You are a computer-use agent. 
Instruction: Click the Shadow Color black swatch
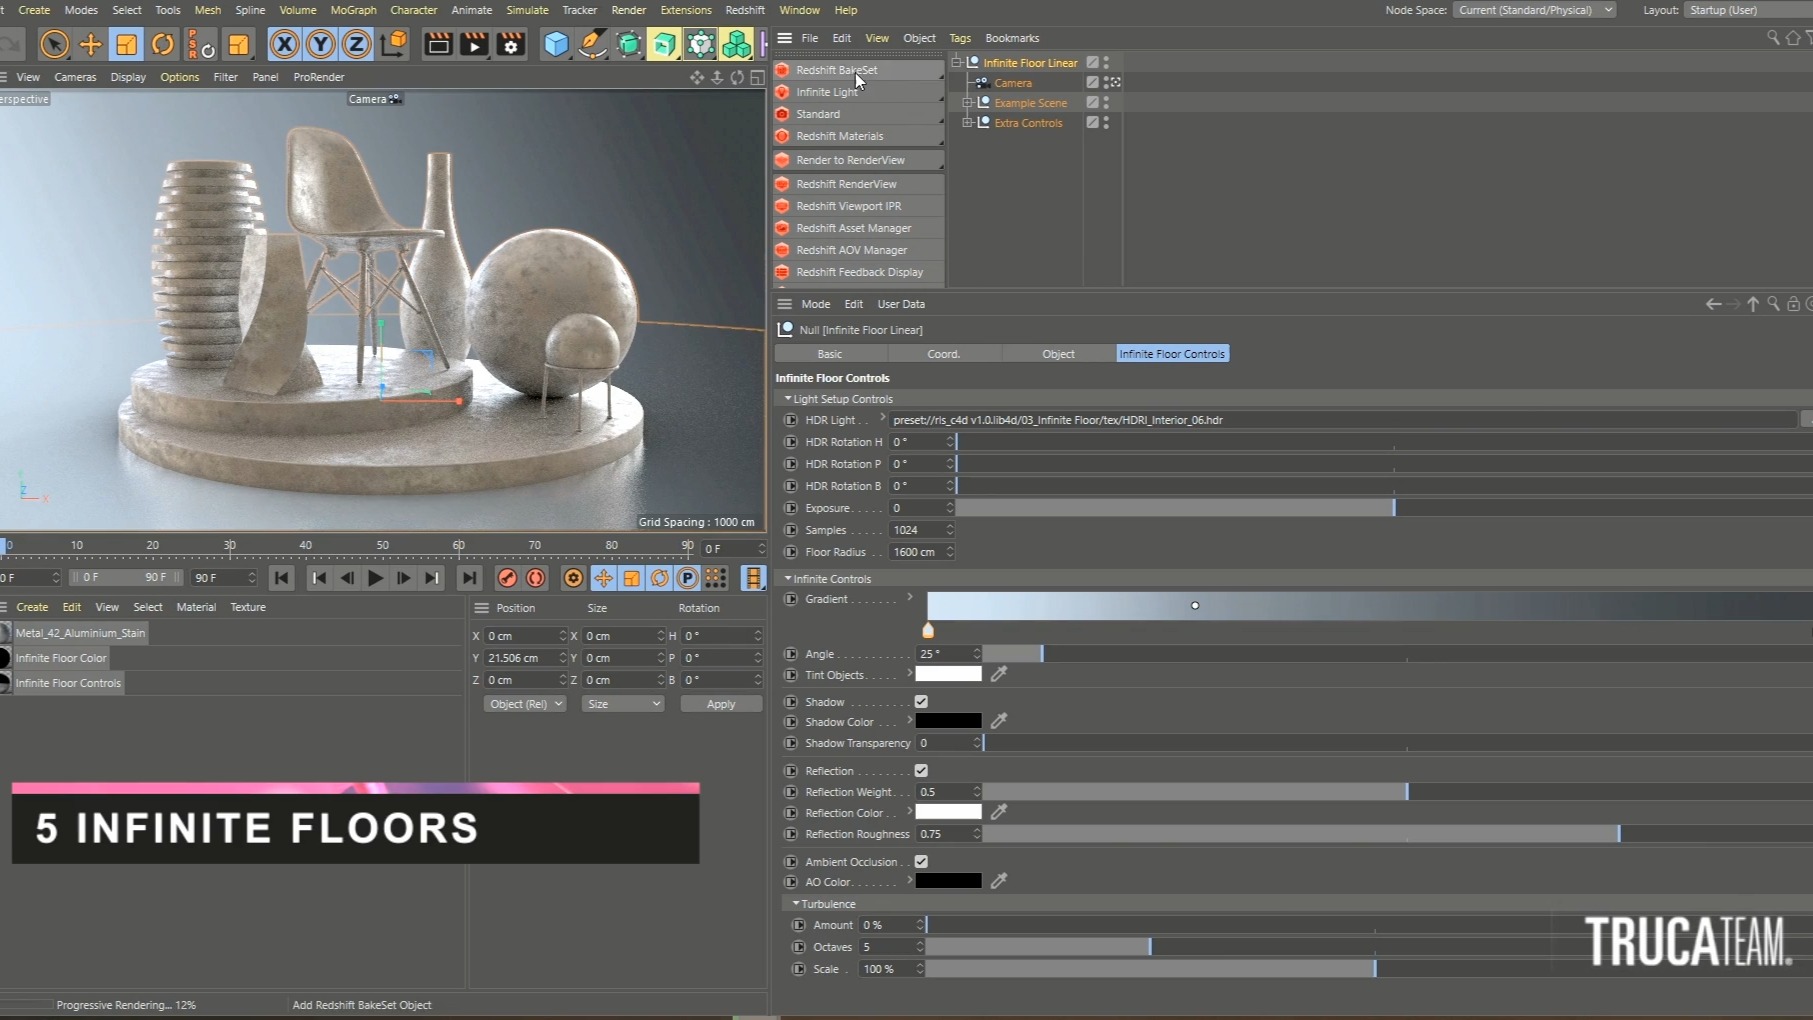(948, 721)
